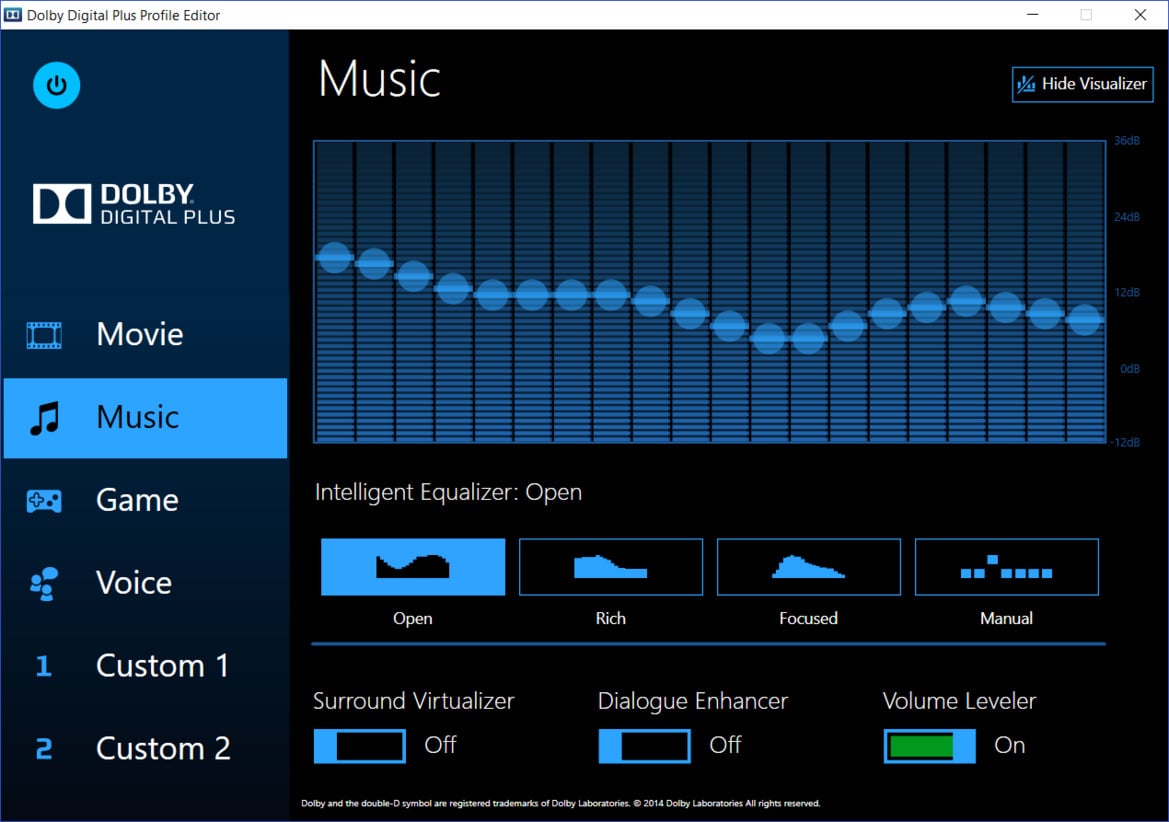Click the Music note icon
This screenshot has width=1169, height=822.
click(x=44, y=418)
